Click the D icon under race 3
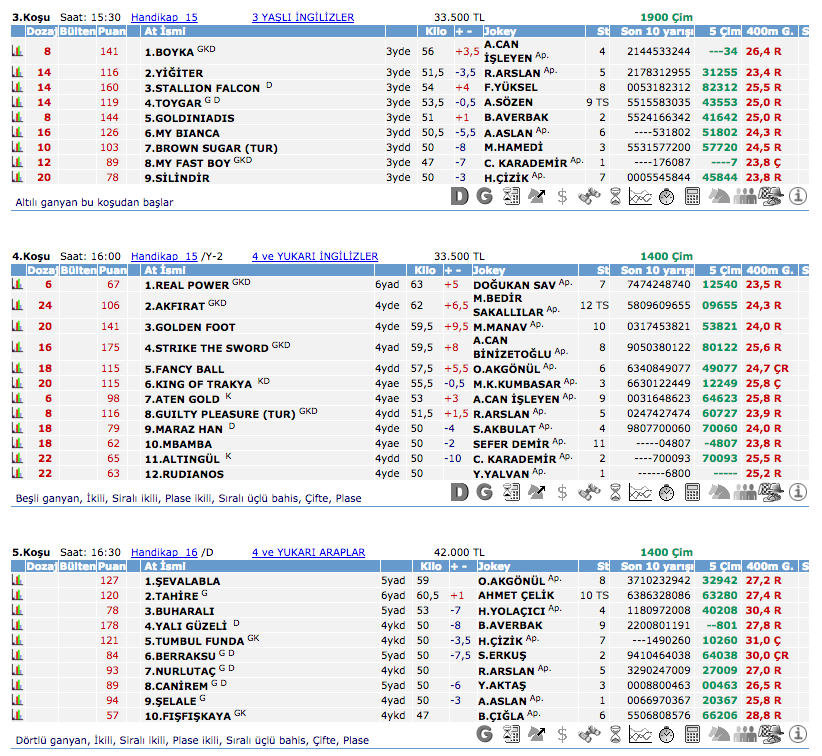 459,196
